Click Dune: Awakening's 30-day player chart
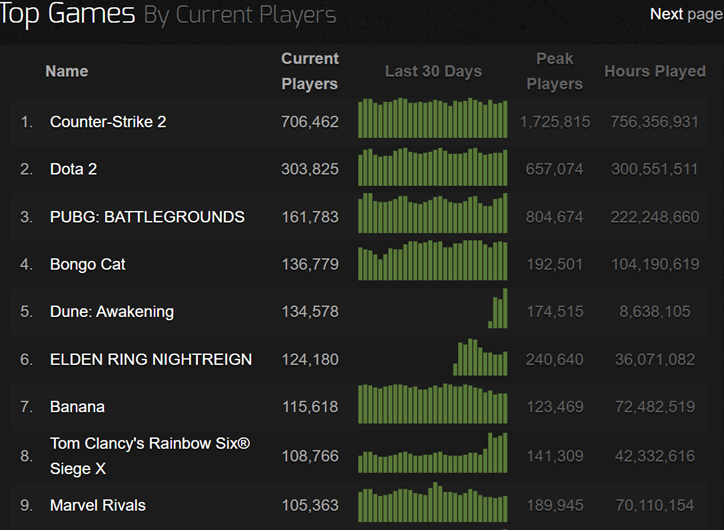Screen dimensions: 724x532 point(498,308)
